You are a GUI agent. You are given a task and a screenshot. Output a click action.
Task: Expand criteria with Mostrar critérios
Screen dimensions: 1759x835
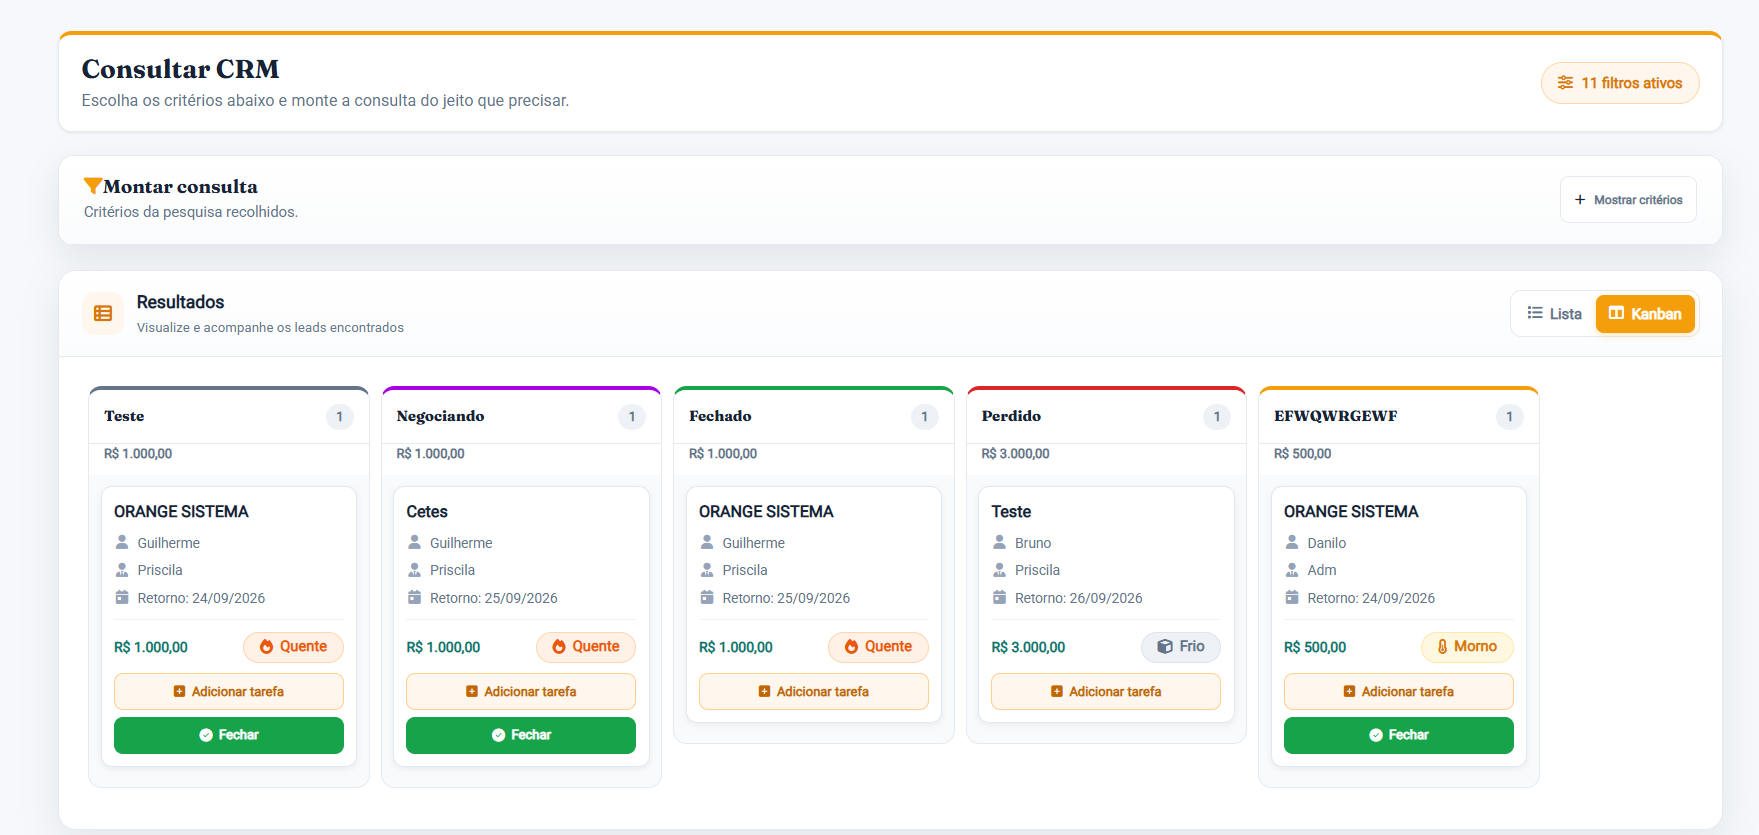1628,200
